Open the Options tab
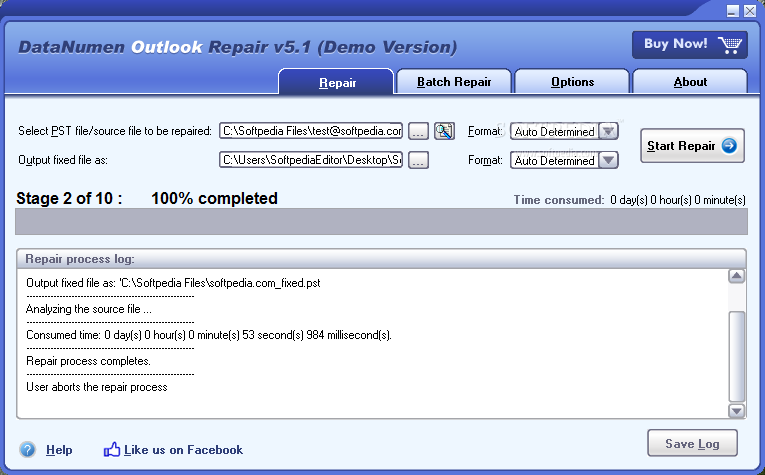Viewport: 765px width, 475px height. click(572, 81)
